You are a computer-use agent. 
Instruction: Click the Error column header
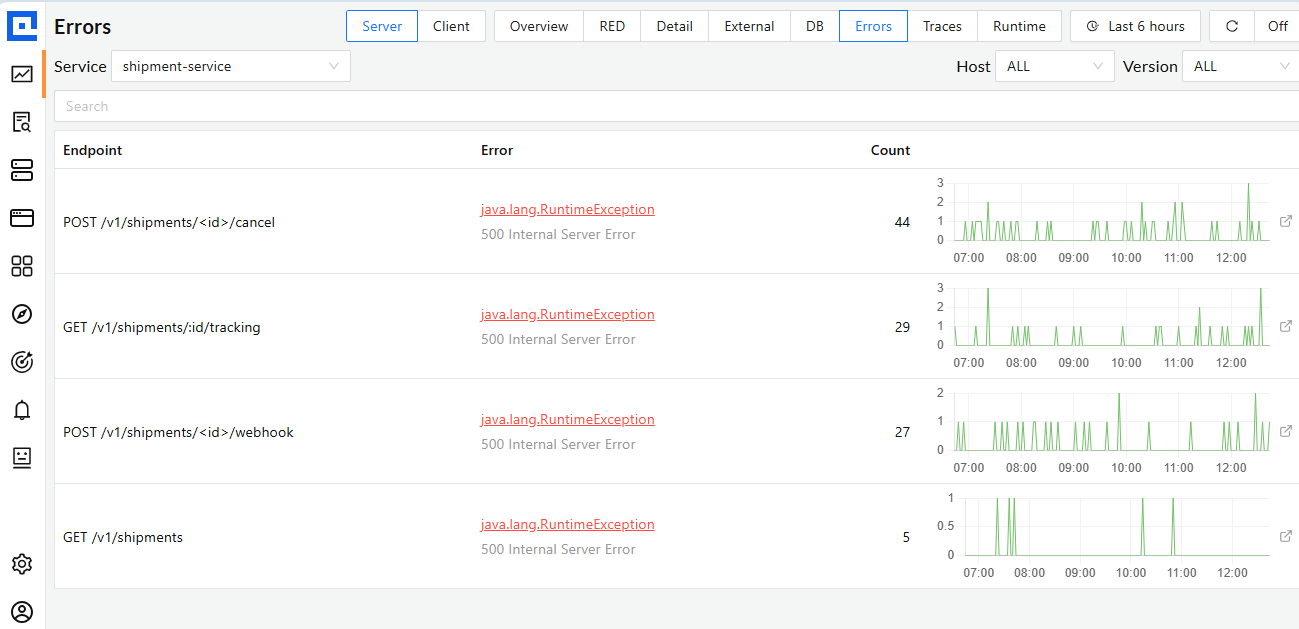(497, 150)
